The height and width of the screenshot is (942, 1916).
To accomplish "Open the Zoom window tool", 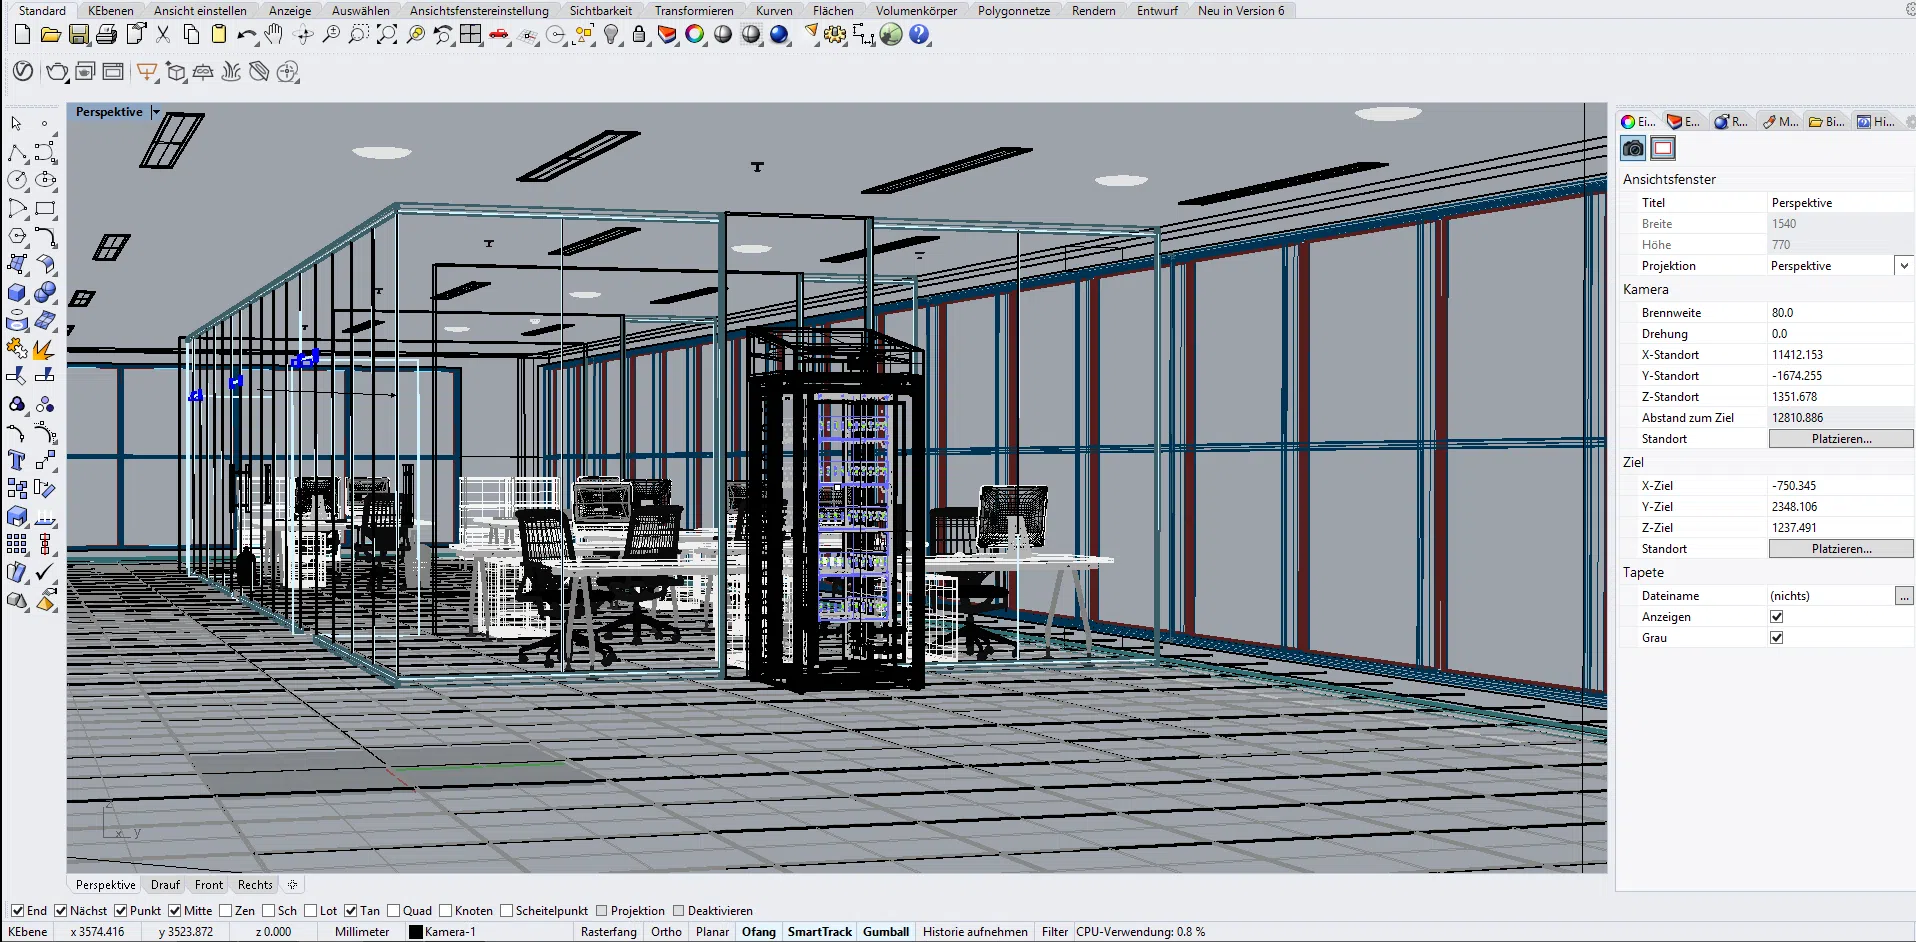I will [359, 34].
